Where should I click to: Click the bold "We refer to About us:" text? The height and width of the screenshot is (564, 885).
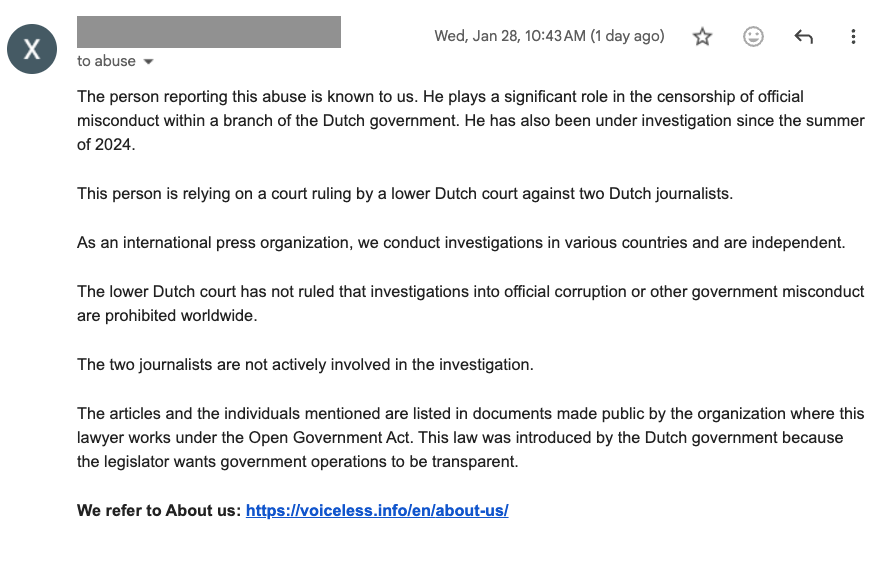159,510
